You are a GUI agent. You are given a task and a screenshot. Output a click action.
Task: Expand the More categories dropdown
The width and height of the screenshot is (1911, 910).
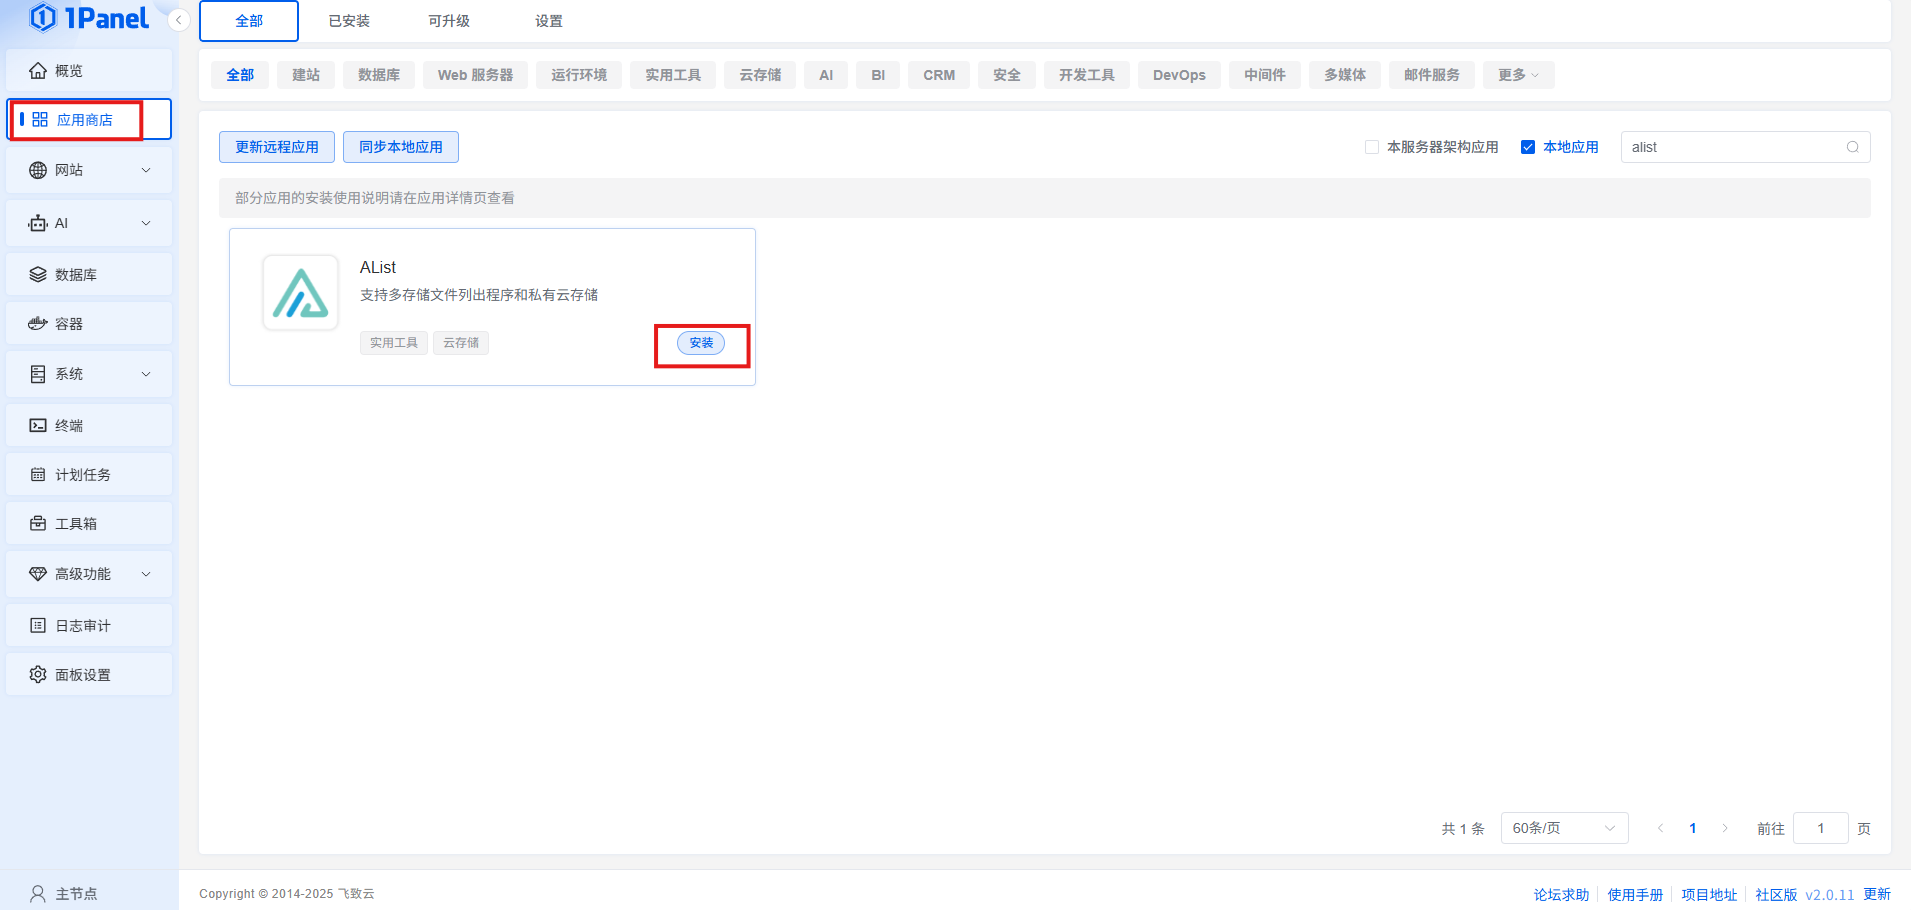tap(1518, 75)
